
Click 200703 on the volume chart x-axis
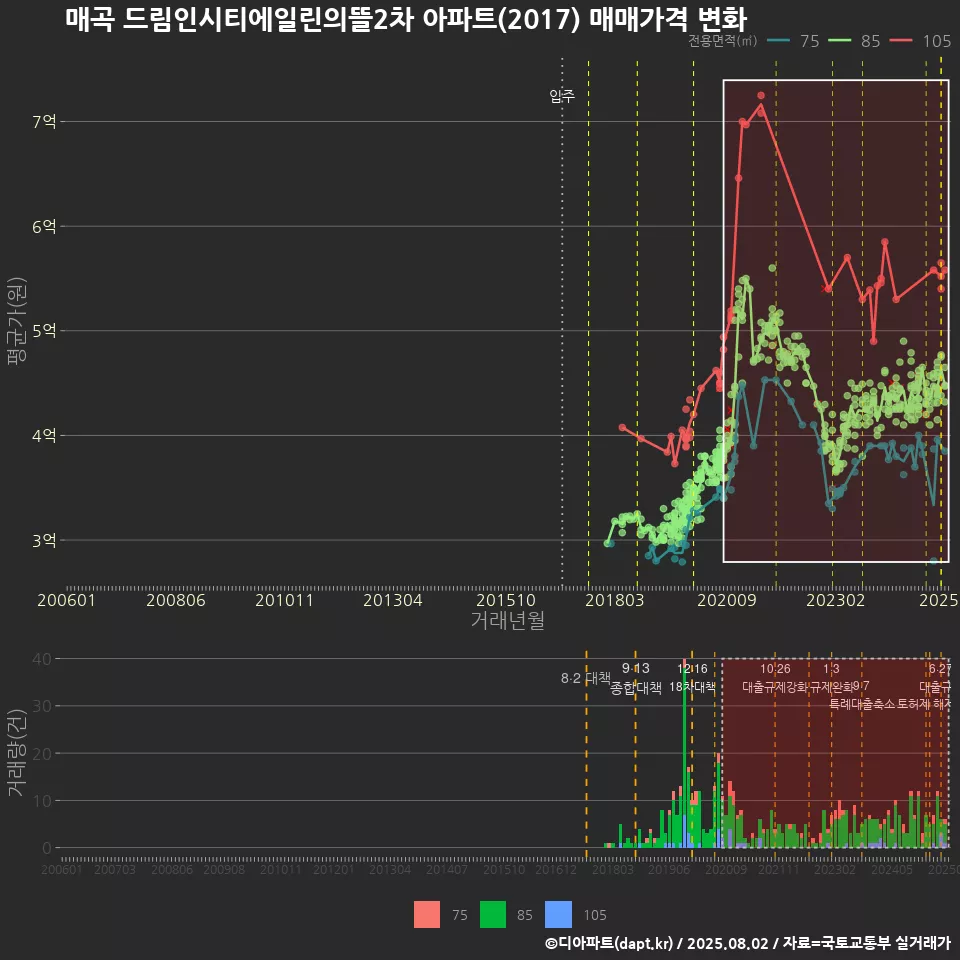click(x=114, y=869)
